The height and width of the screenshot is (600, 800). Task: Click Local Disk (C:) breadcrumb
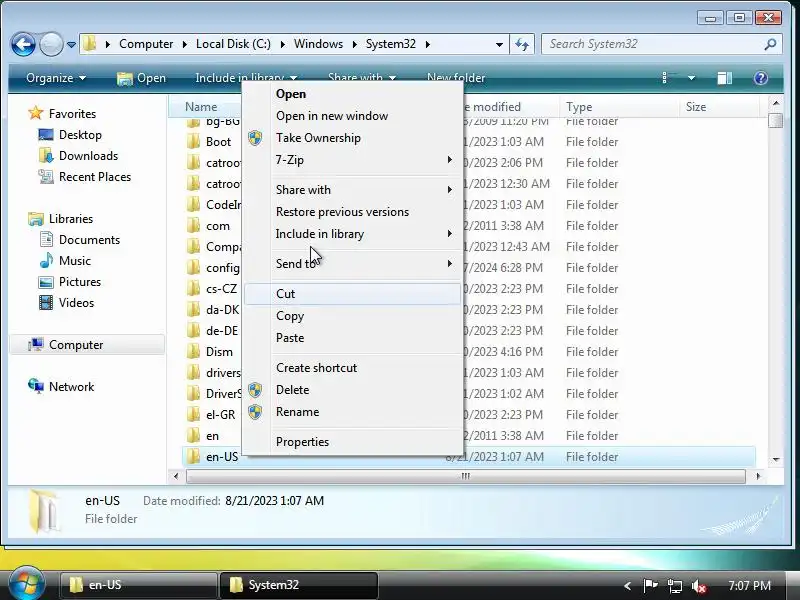coord(233,44)
